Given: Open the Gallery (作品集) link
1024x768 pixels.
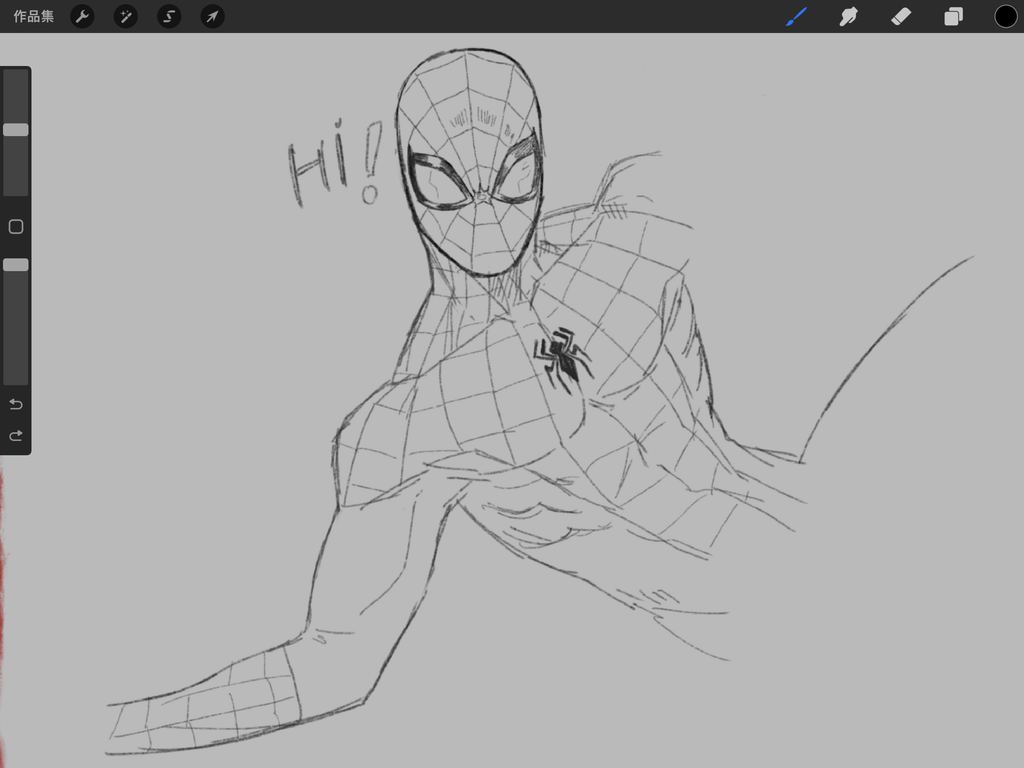Looking at the screenshot, I should (x=33, y=16).
